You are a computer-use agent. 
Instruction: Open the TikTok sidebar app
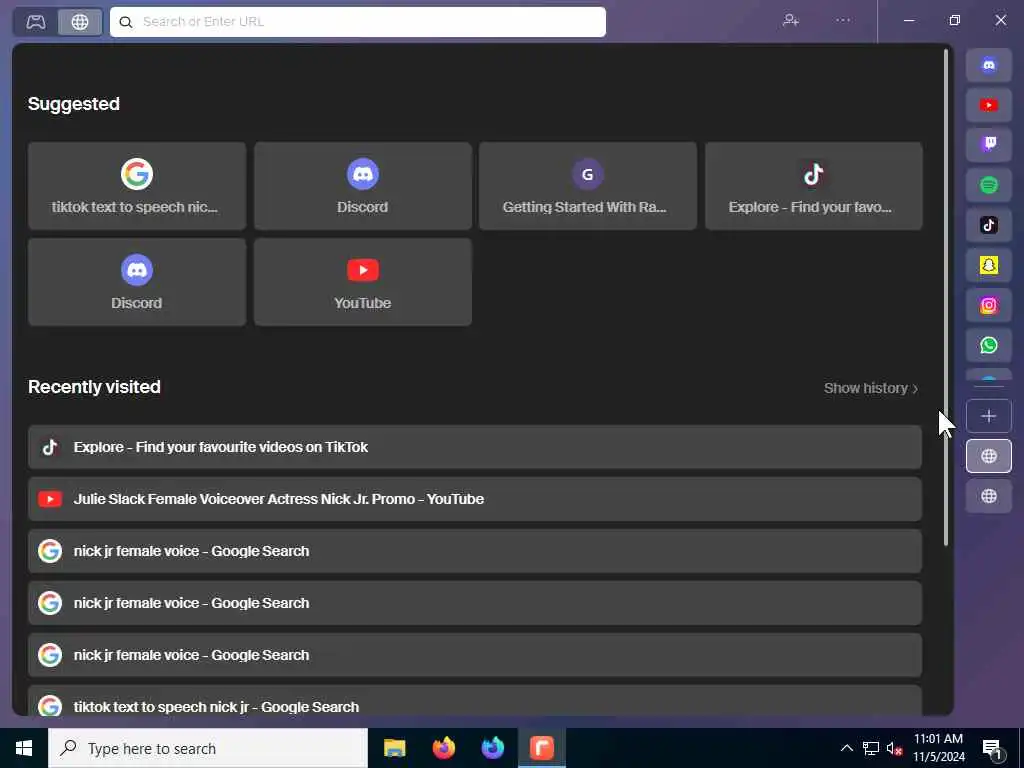tap(988, 225)
